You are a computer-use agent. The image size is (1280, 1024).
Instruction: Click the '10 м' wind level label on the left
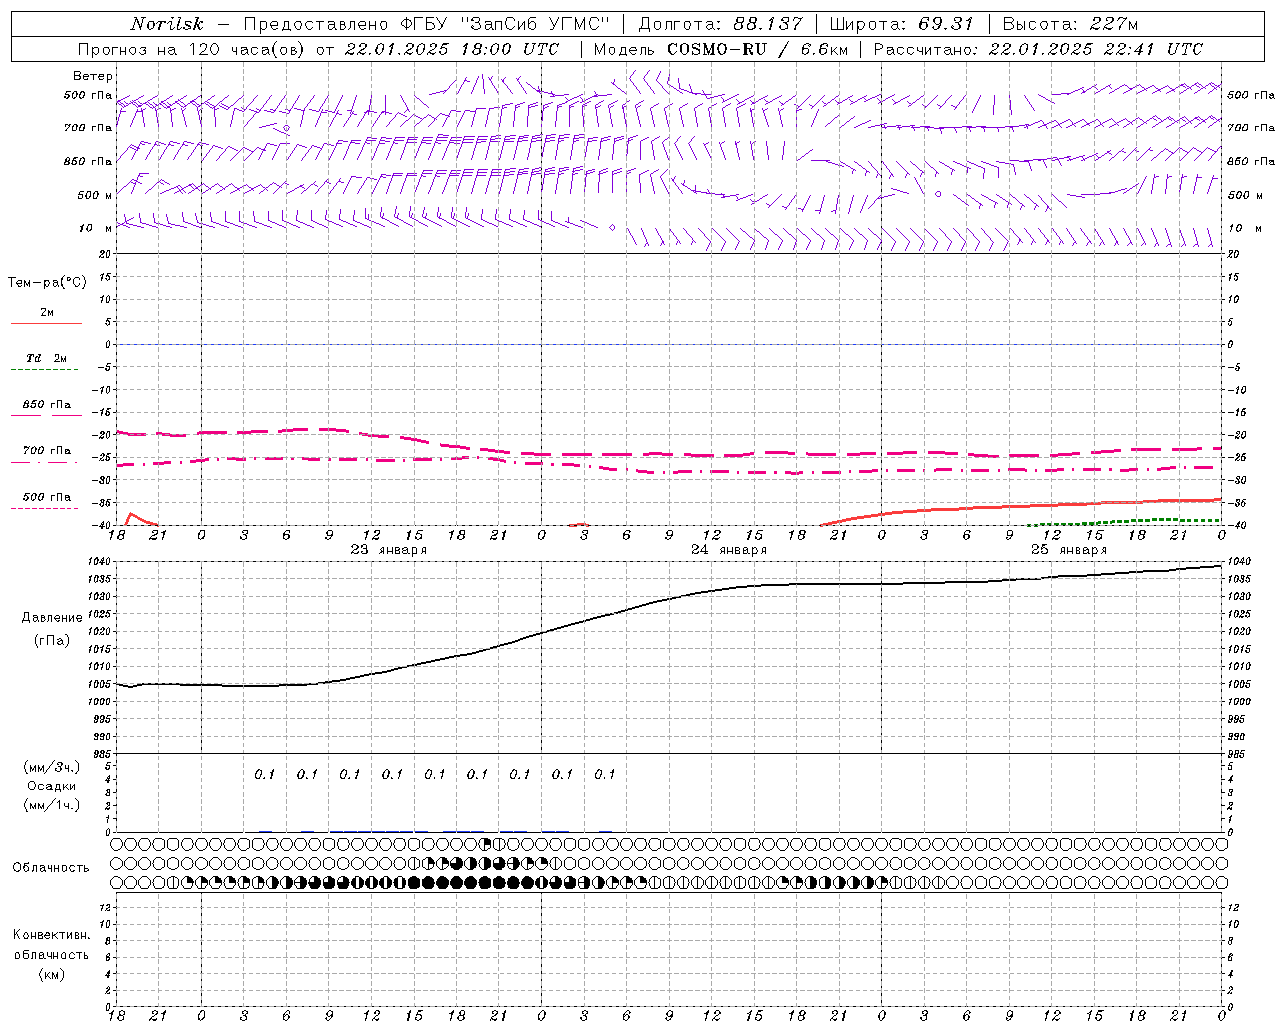95,228
